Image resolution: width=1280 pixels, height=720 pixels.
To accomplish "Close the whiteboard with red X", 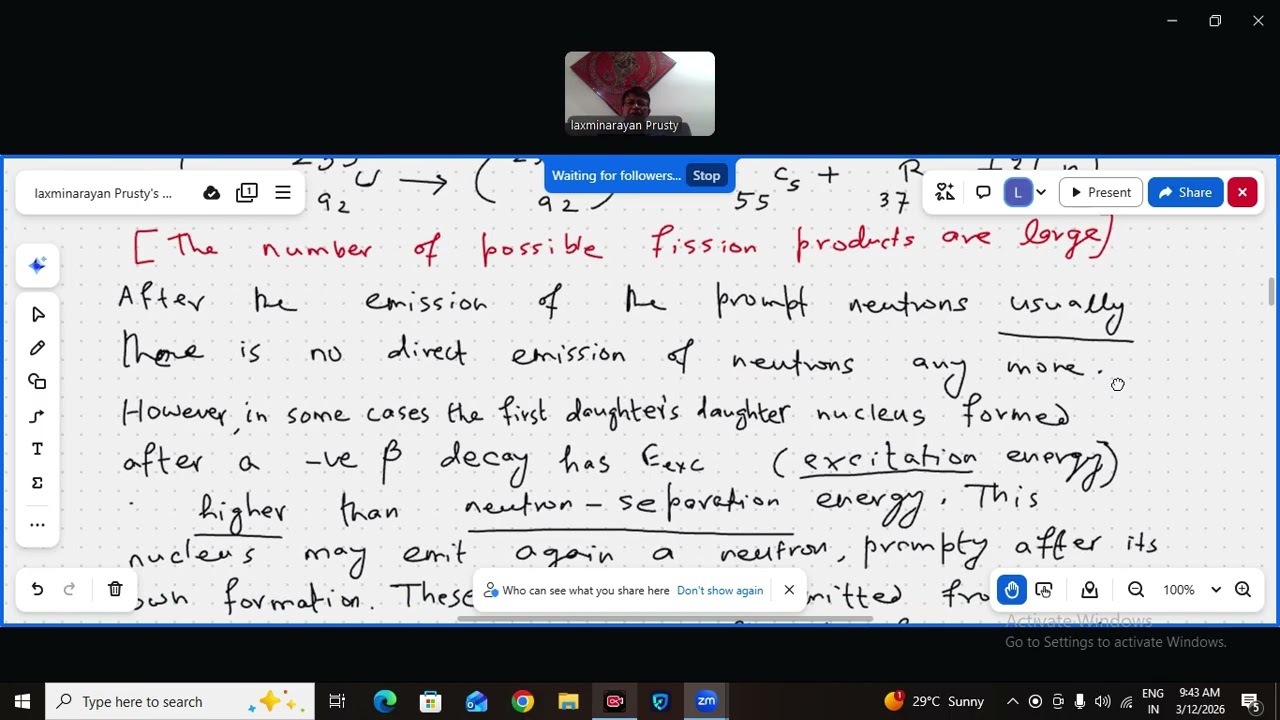I will [1242, 192].
